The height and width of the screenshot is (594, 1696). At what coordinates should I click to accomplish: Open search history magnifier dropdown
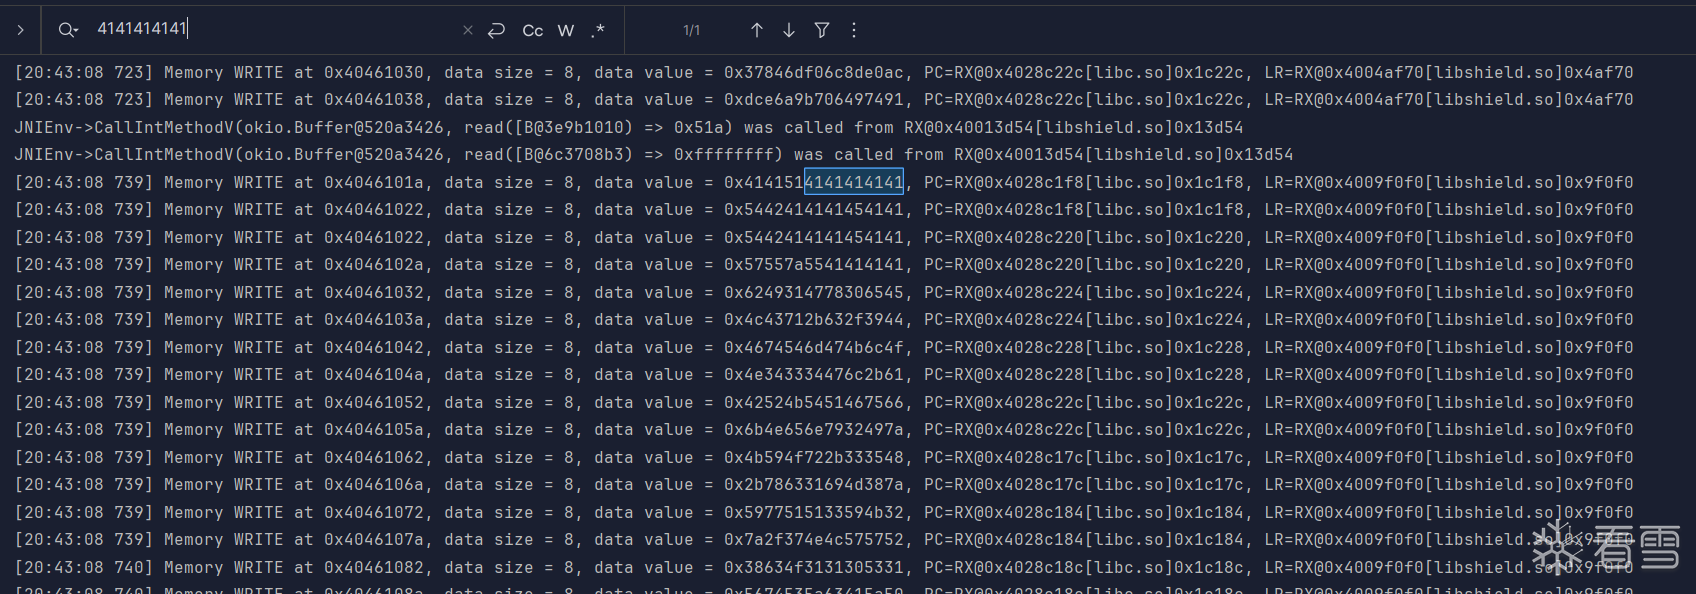[68, 30]
